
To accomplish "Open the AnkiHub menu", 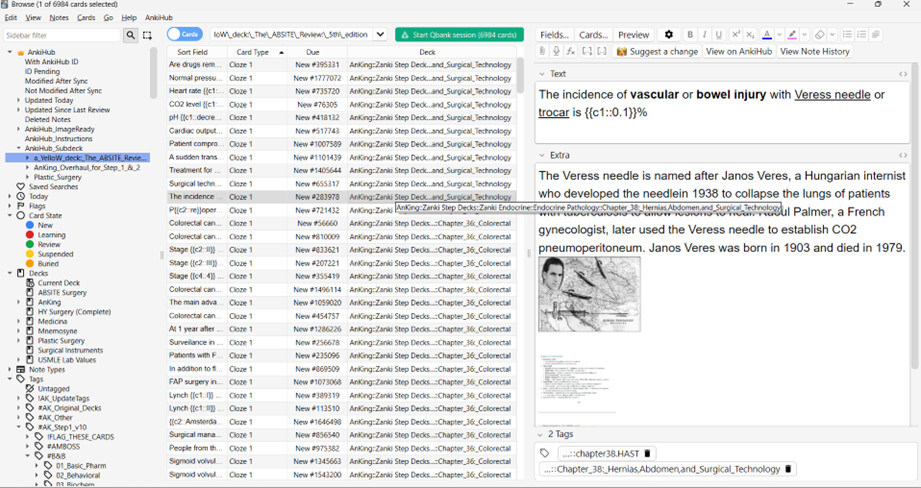I will coord(159,18).
